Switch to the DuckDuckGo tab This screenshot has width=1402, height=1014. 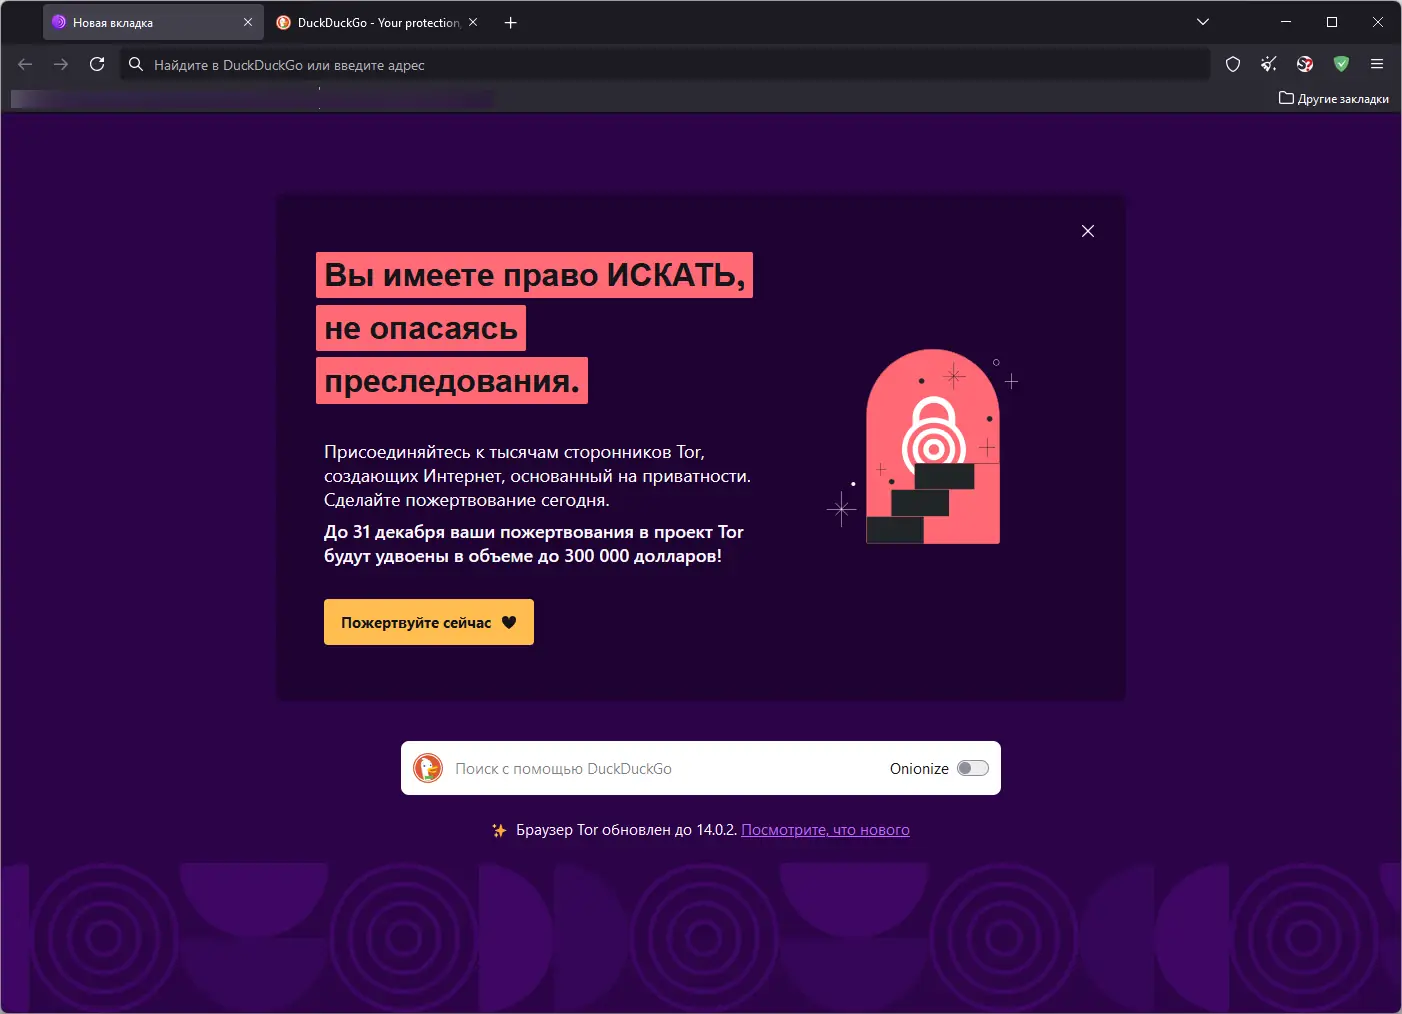[x=378, y=22]
